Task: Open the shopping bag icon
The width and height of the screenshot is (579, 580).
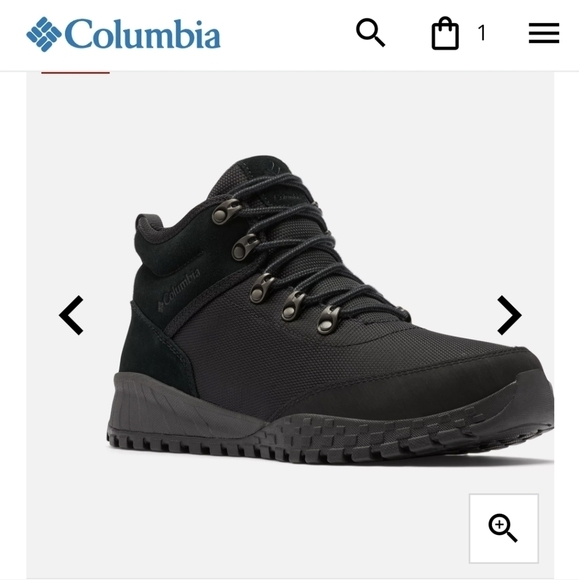Action: [x=445, y=33]
